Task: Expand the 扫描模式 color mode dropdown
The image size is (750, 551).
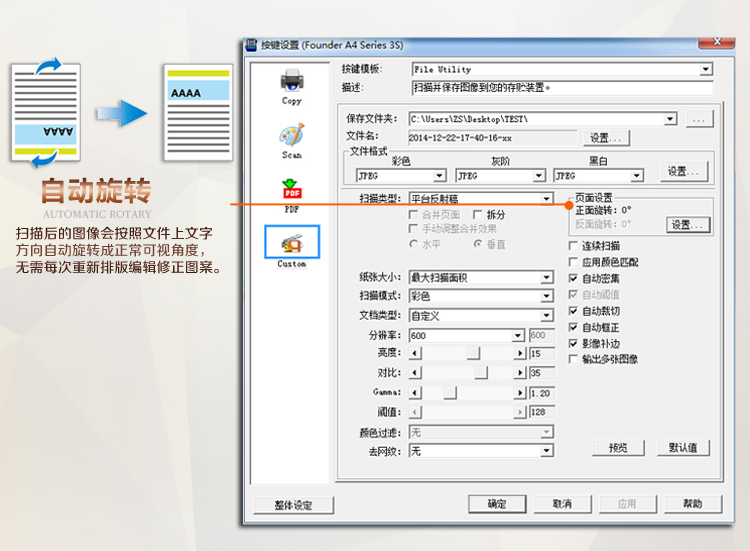Action: [x=546, y=296]
